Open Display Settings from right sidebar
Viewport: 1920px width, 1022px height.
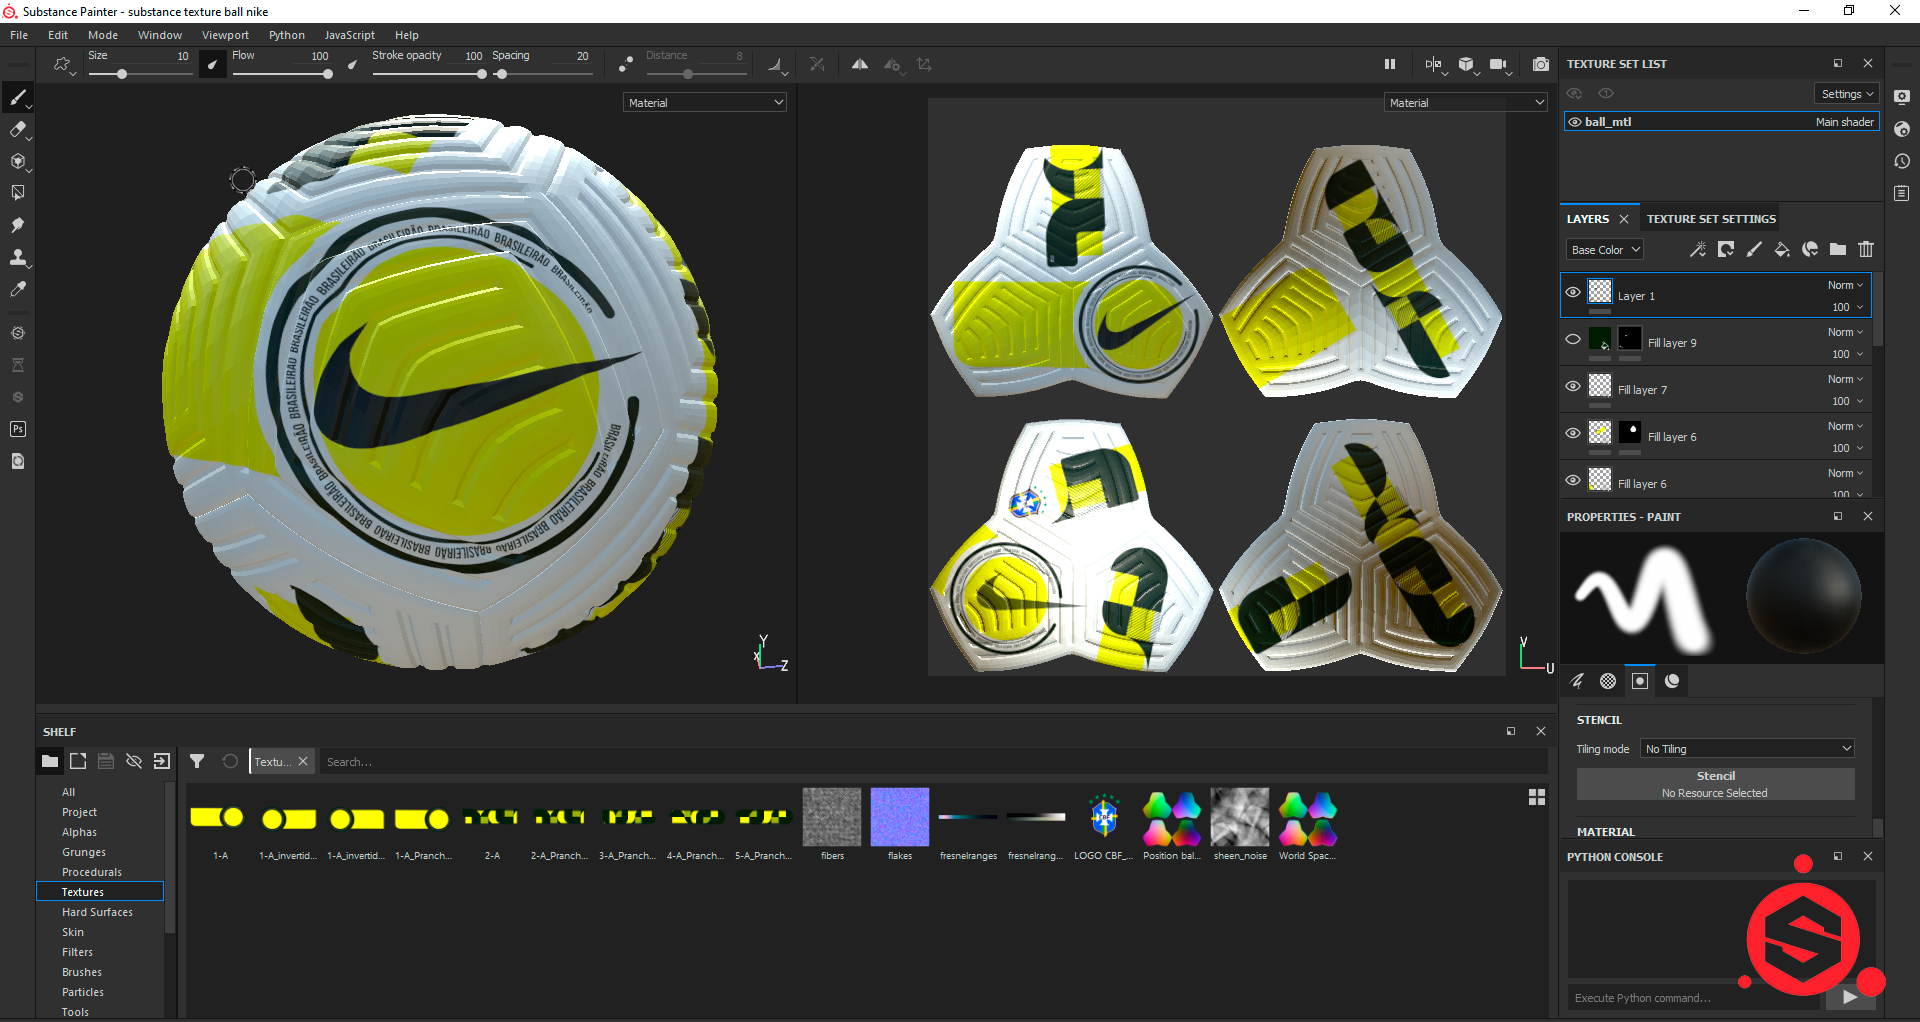point(1902,97)
